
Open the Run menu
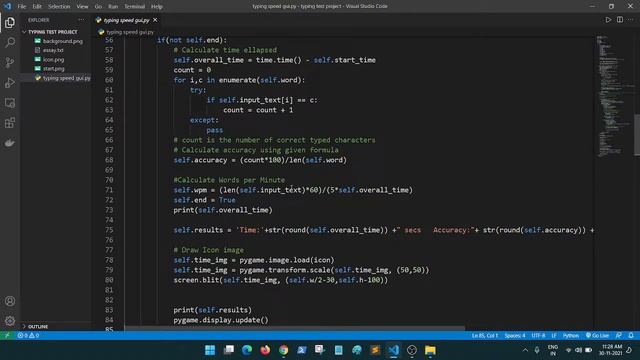(x=113, y=7)
